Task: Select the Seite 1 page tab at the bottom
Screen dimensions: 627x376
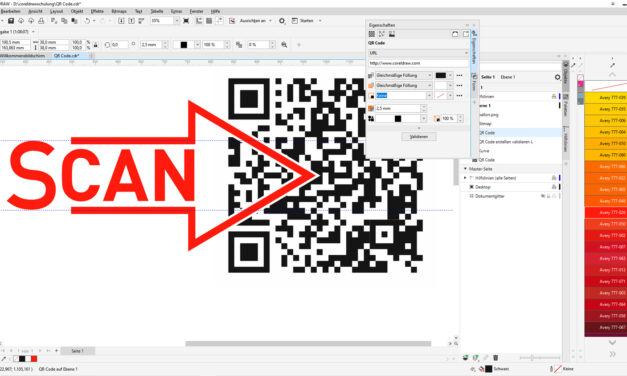Action: point(78,351)
